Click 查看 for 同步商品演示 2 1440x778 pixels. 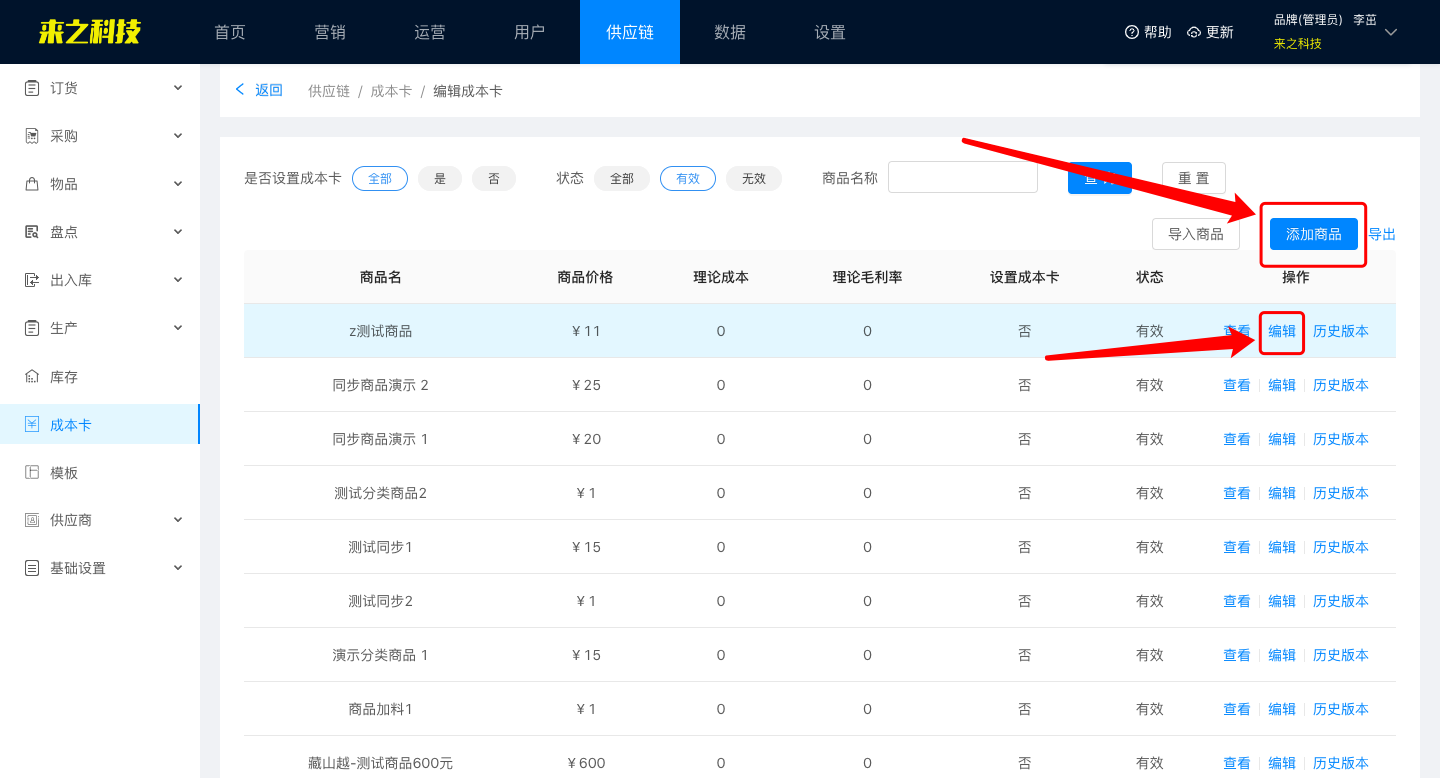click(x=1237, y=385)
